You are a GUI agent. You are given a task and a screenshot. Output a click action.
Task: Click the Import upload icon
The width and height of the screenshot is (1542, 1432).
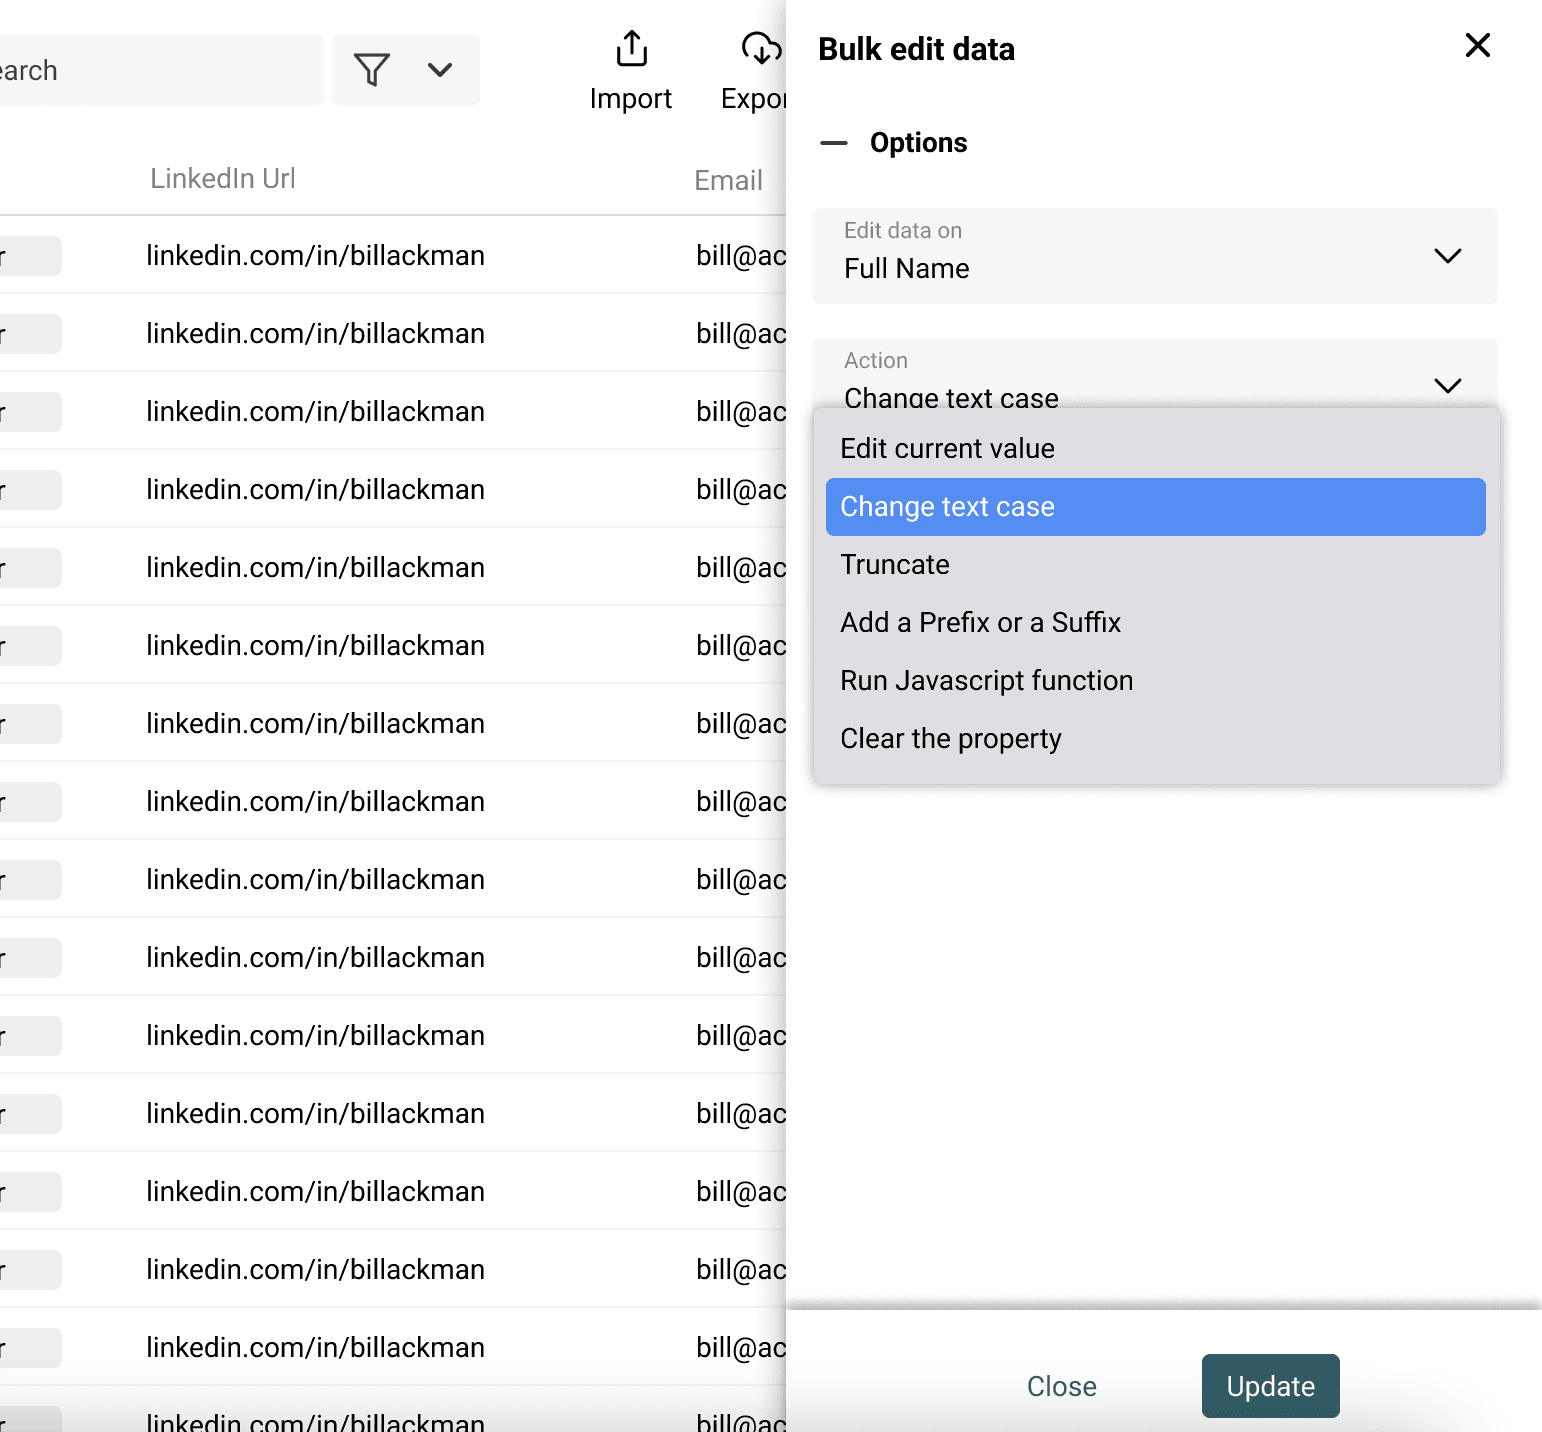point(631,49)
